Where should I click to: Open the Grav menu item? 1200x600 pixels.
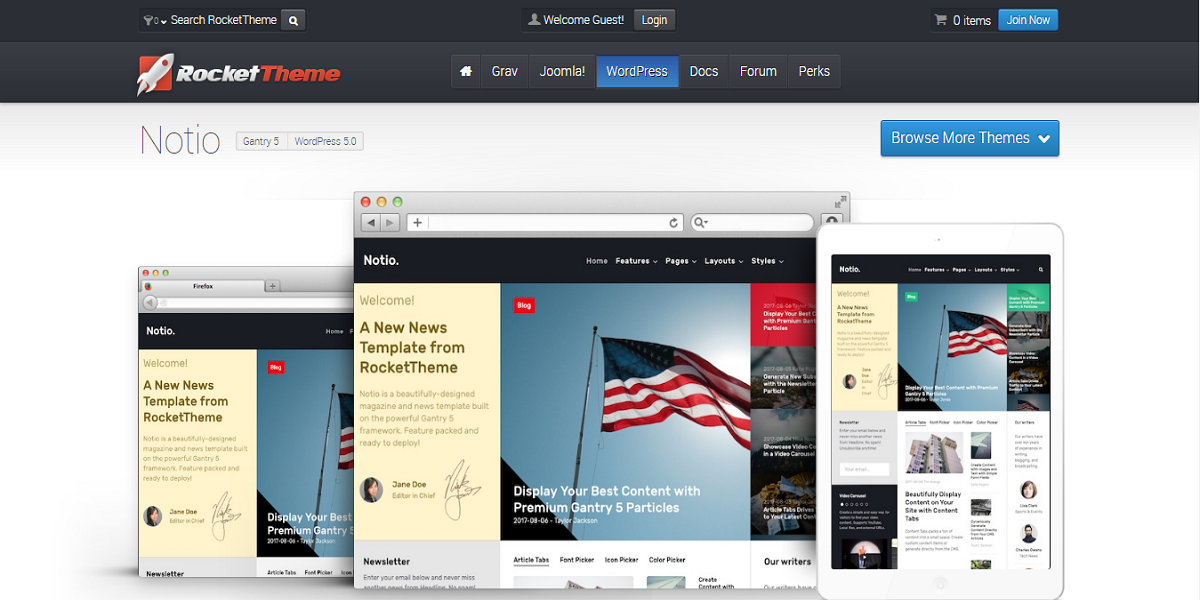[x=505, y=72]
